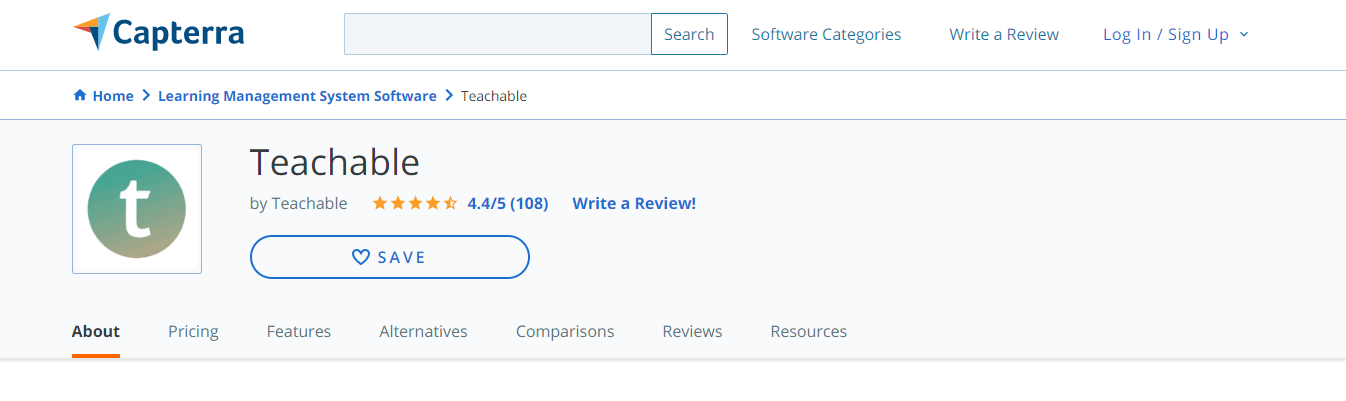This screenshot has height=401, width=1346.
Task: Click the star rating icons
Action: (415, 204)
